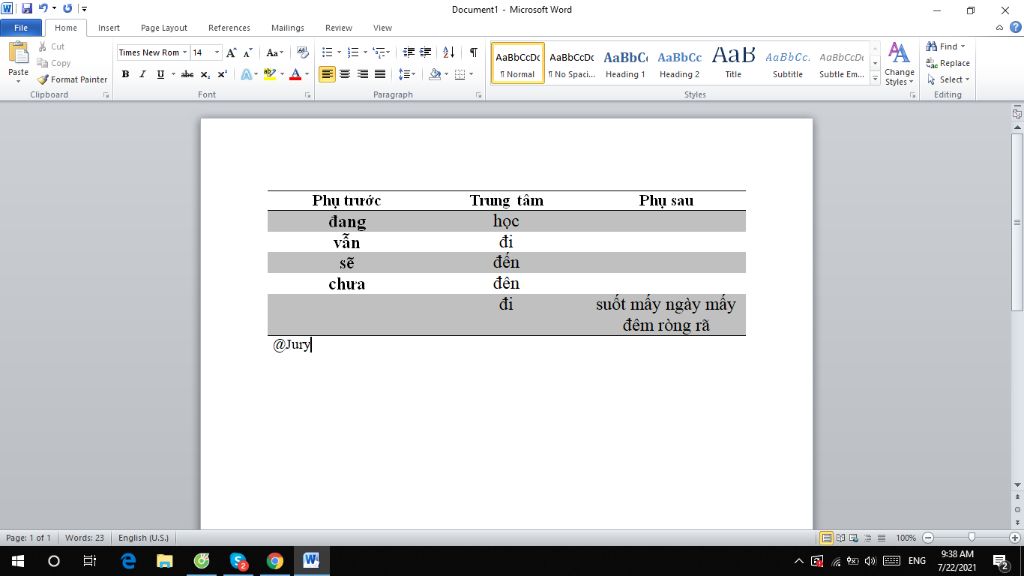The width and height of the screenshot is (1024, 576).
Task: Click the Shading paint bucket
Action: pyautogui.click(x=435, y=74)
